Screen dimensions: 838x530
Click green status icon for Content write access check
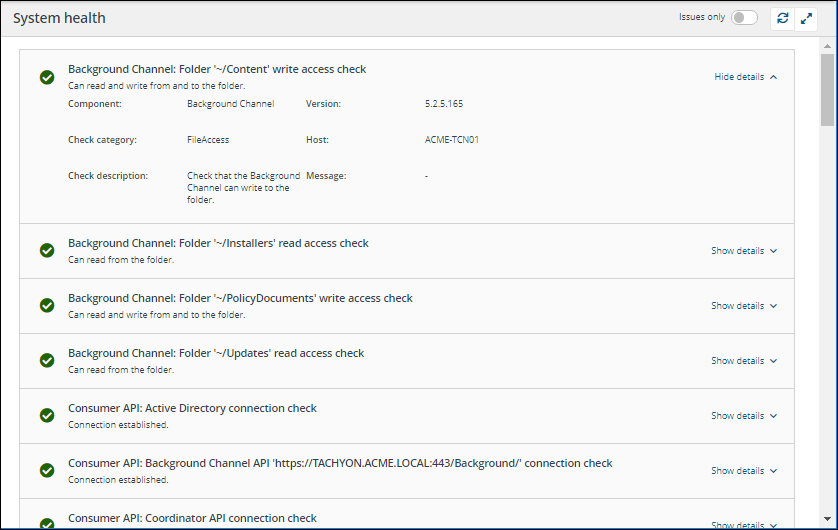tap(47, 77)
